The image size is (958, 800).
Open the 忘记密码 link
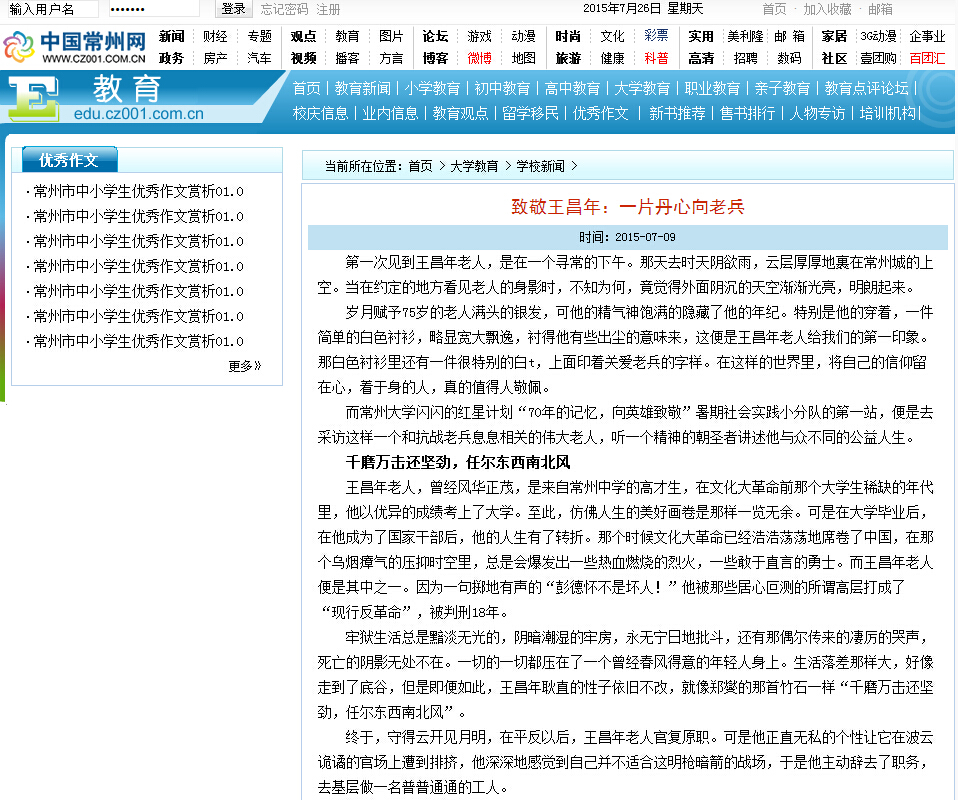pyautogui.click(x=284, y=9)
